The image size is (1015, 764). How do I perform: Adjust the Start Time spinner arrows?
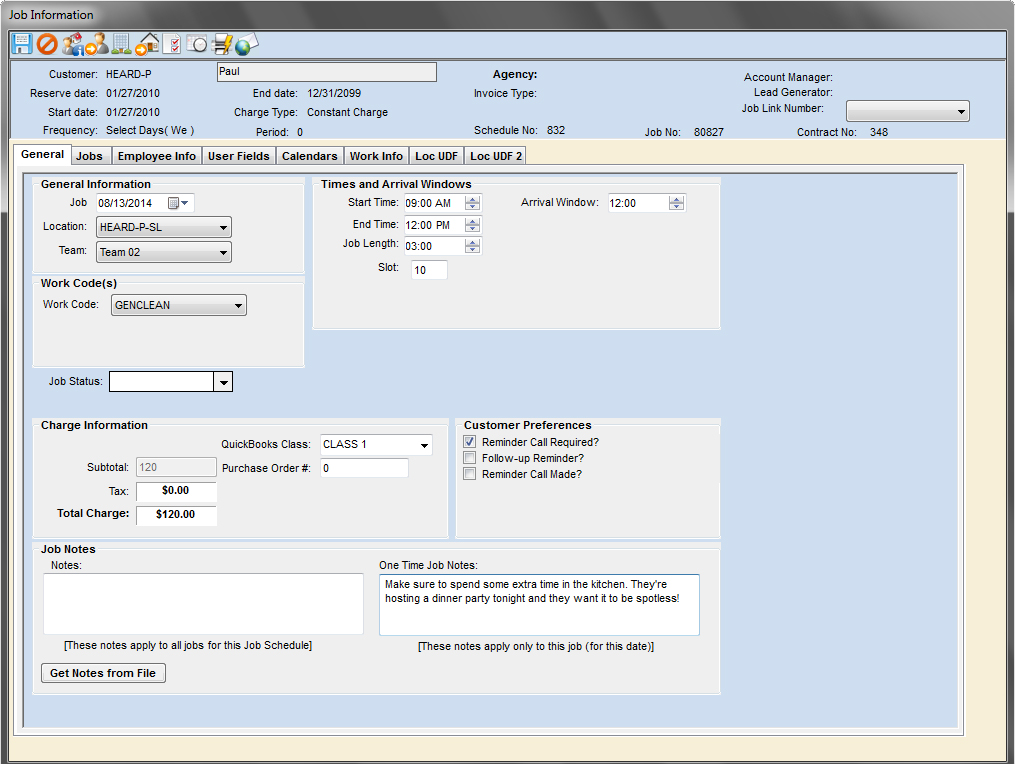(x=473, y=203)
